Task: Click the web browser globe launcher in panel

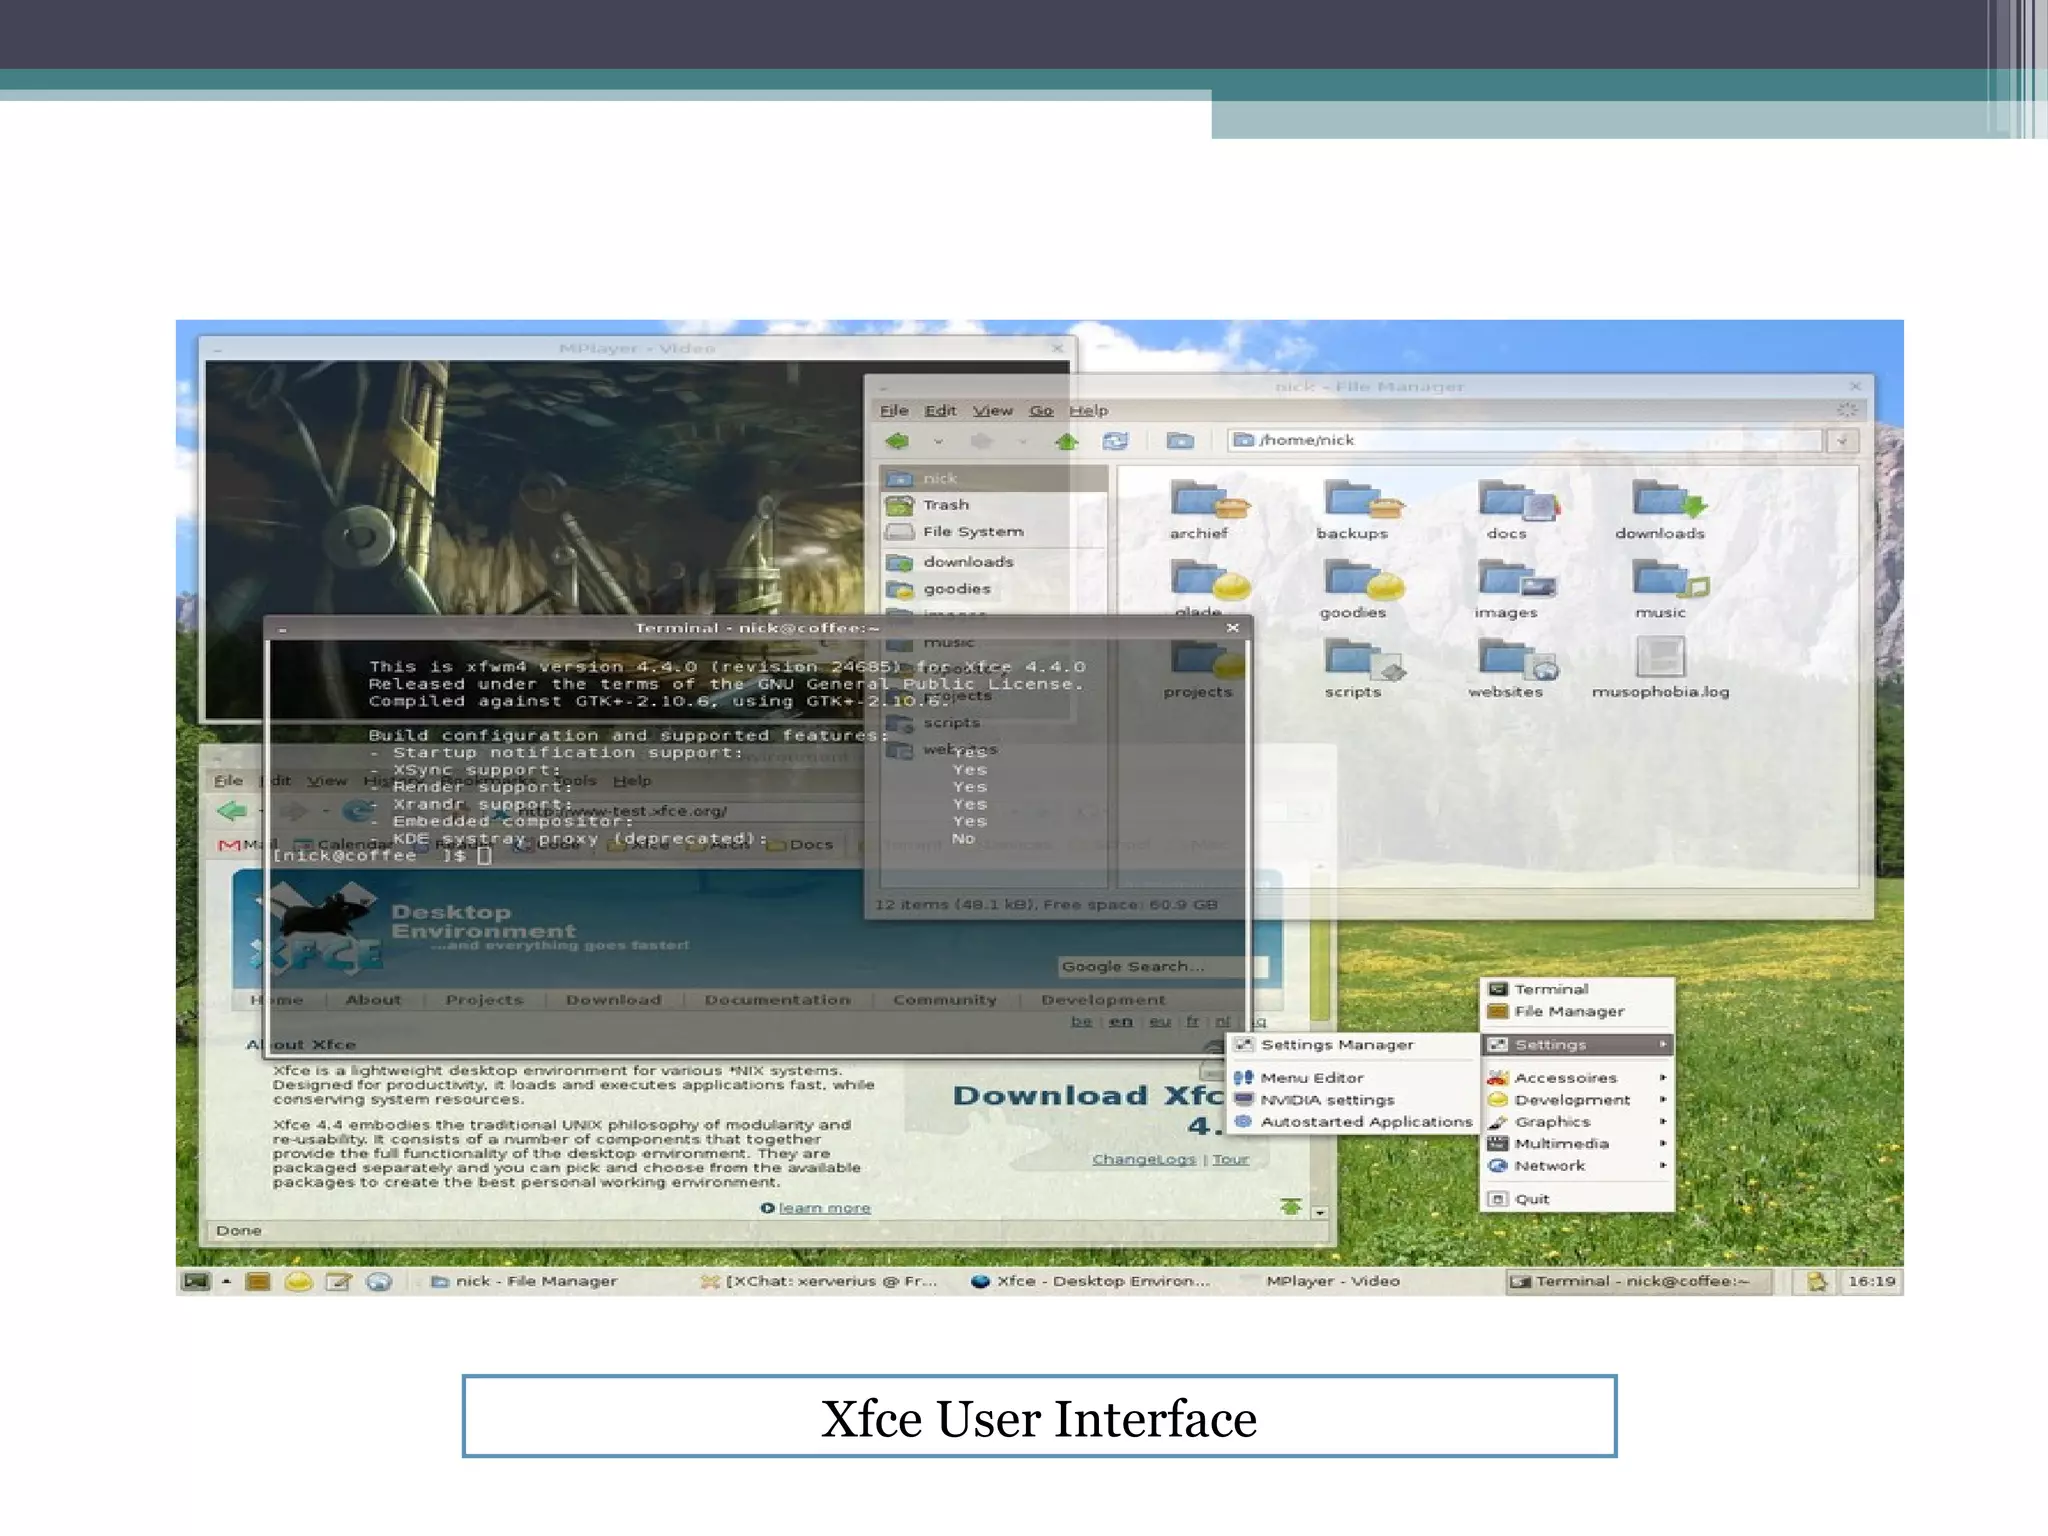Action: [379, 1281]
